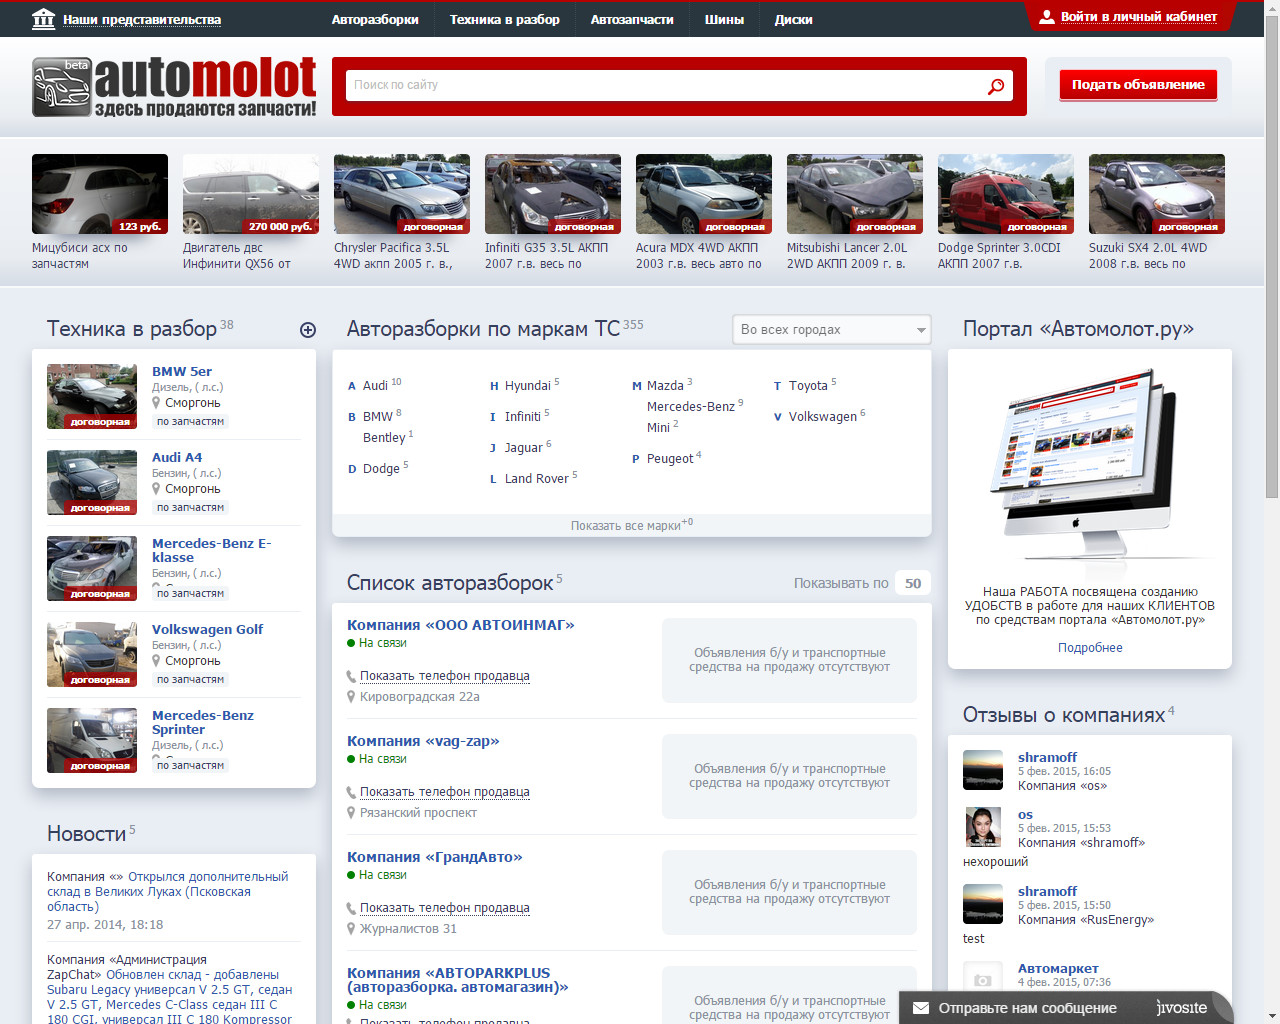
Task: Show seller phone for ООО АВТОИНМАГ
Action: pyautogui.click(x=445, y=676)
